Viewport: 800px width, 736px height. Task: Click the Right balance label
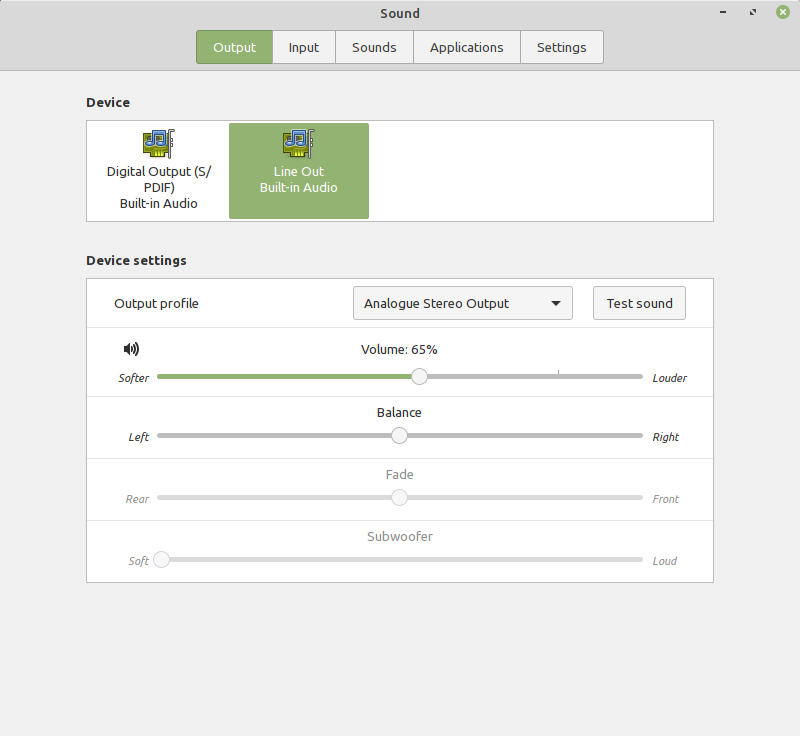[665, 437]
